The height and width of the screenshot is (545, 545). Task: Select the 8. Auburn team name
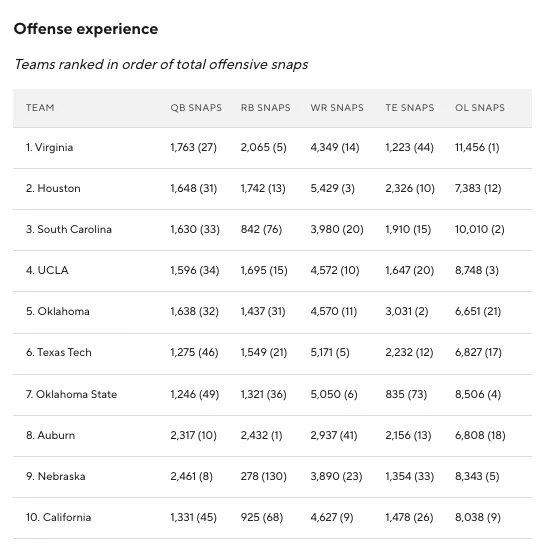50,436
